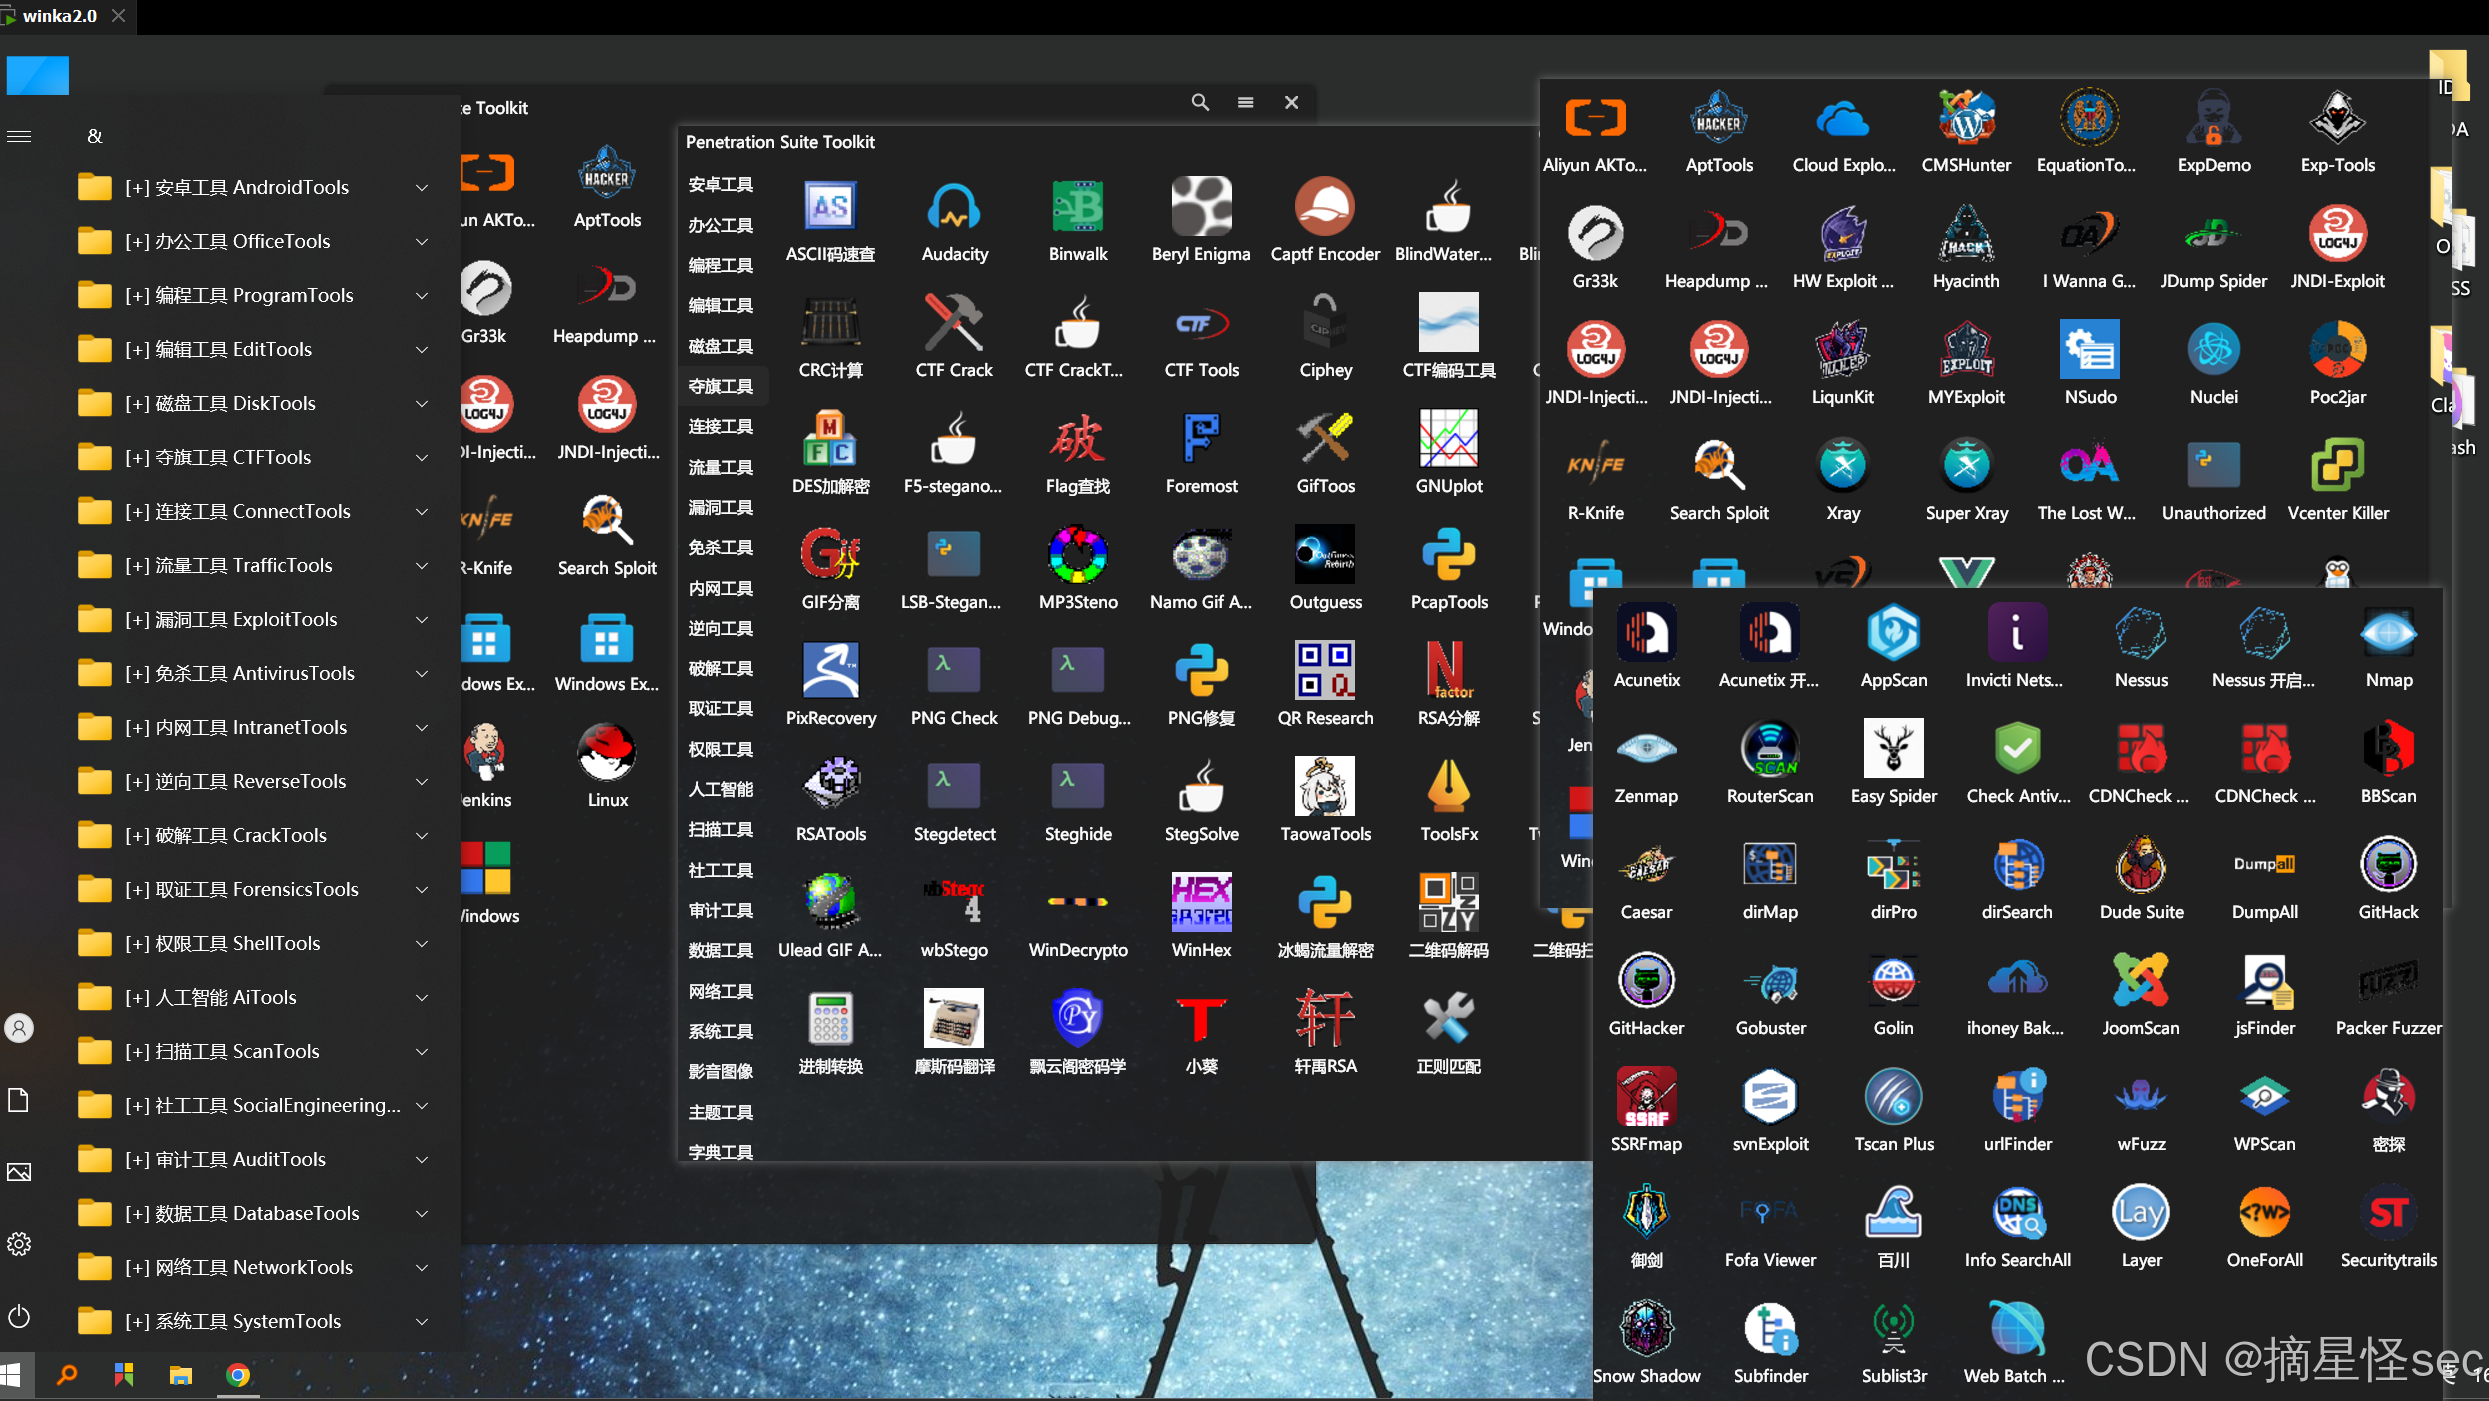Toggle the sidebar hamburger menu
Image resolution: width=2489 pixels, height=1401 pixels.
tap(19, 136)
